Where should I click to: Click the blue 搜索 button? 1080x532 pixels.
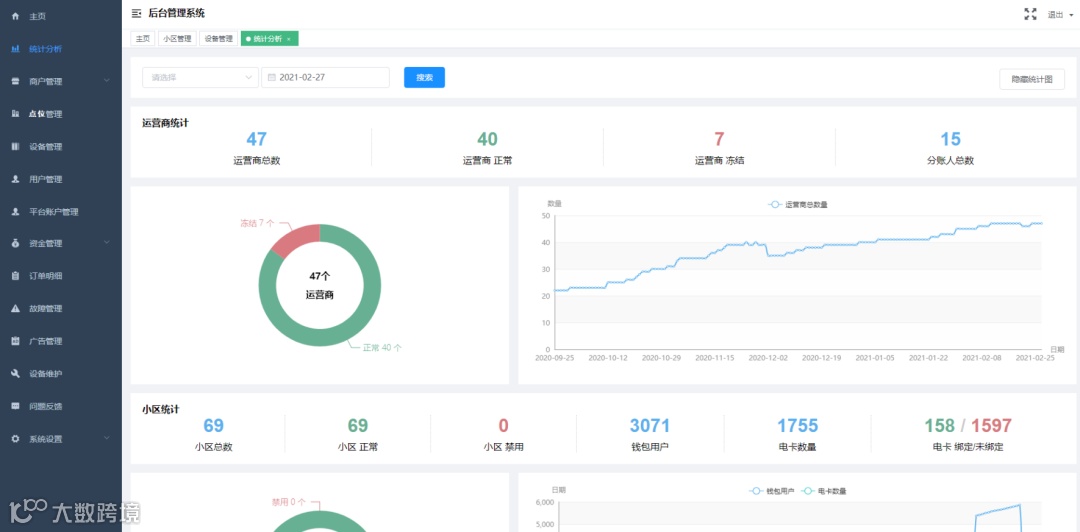coord(424,78)
